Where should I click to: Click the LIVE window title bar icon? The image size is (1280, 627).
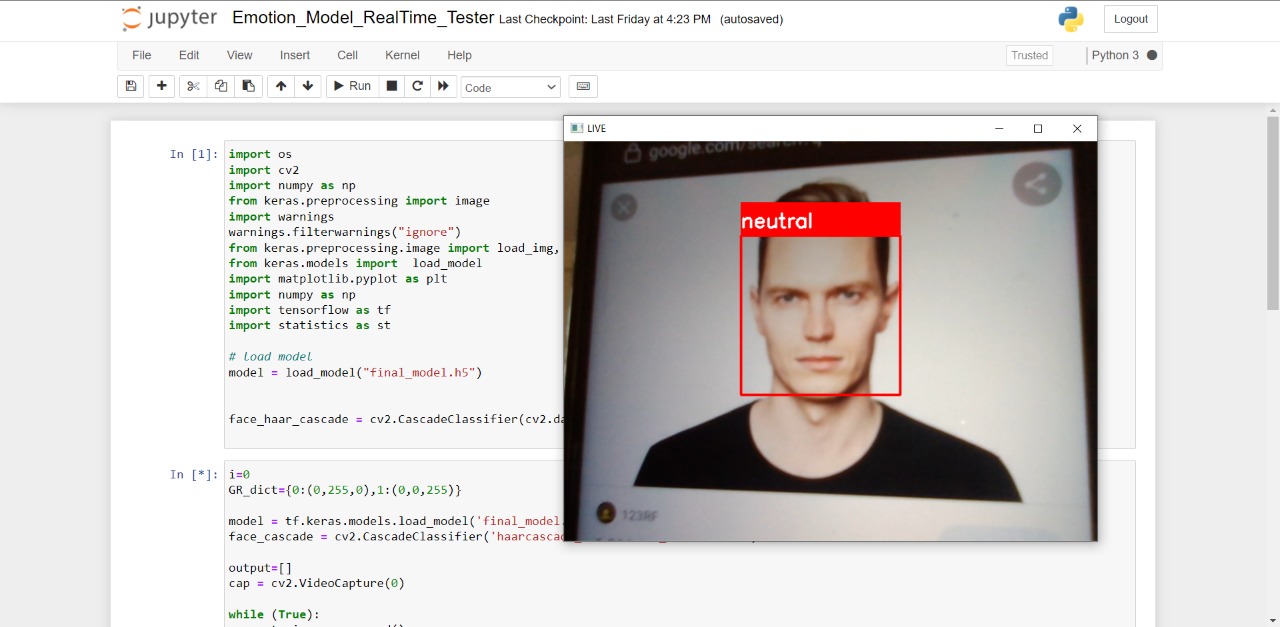click(576, 128)
